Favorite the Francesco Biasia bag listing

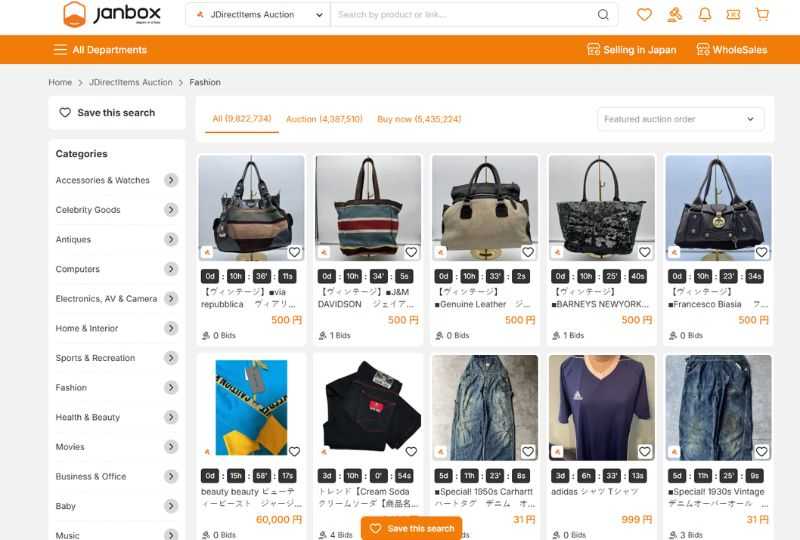762,252
